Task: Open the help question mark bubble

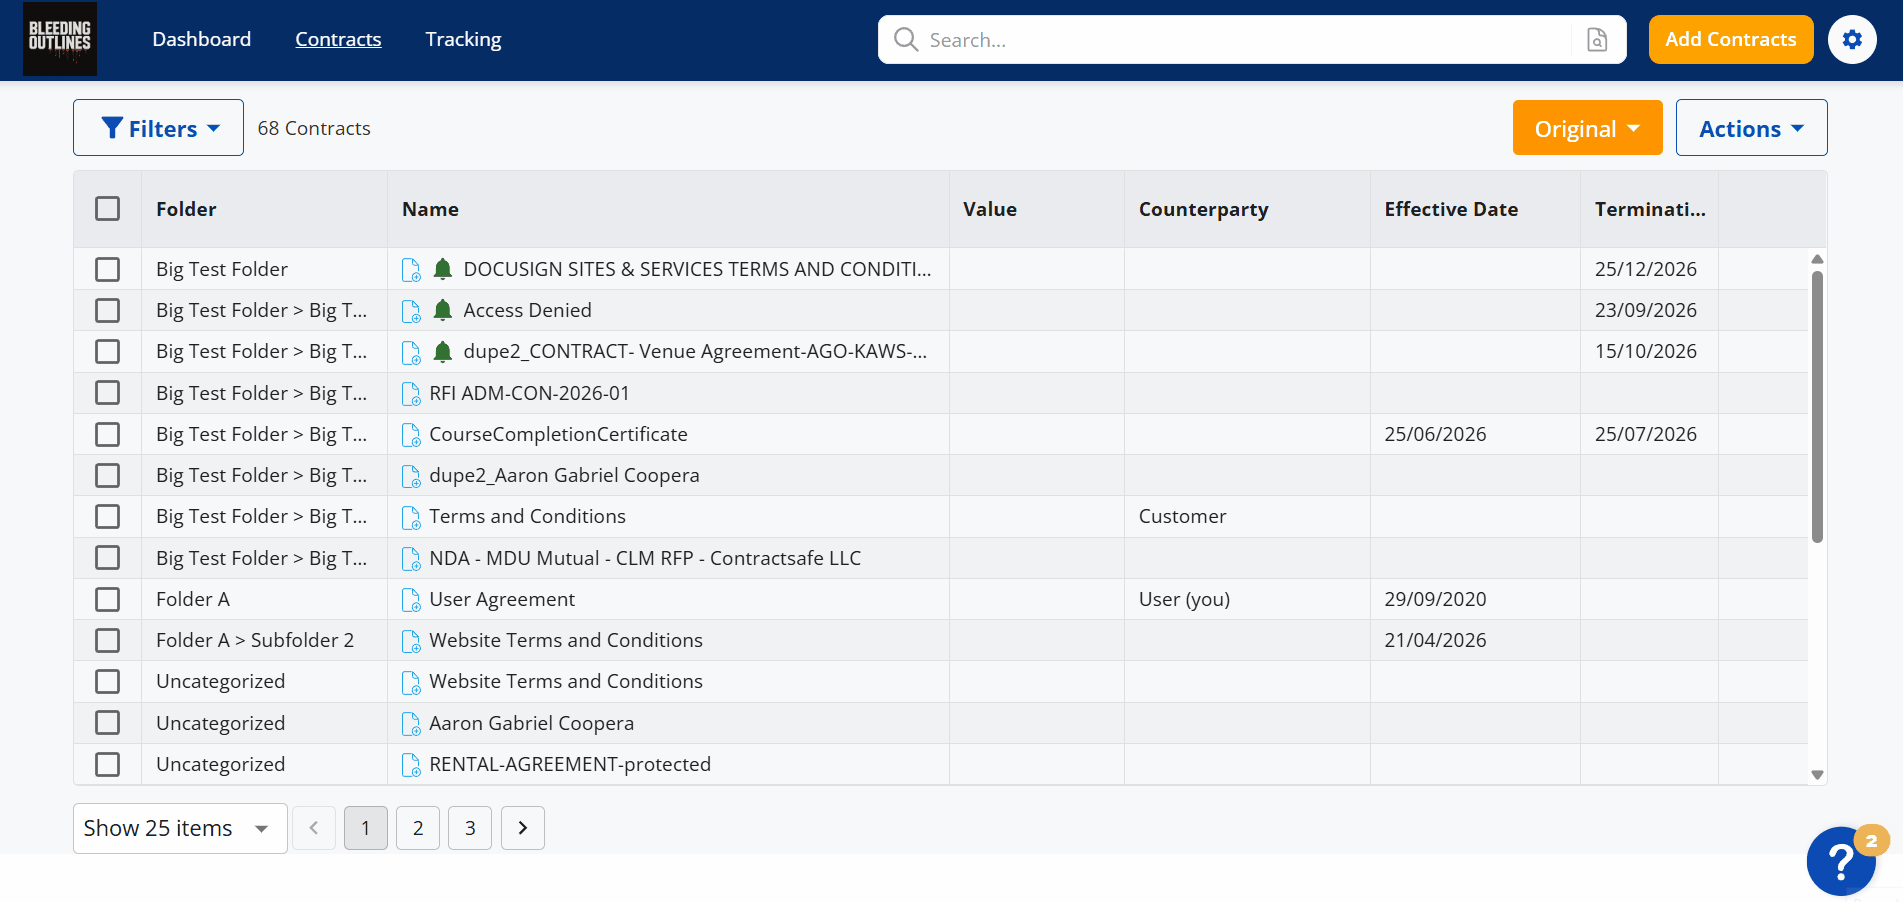Action: click(1841, 861)
